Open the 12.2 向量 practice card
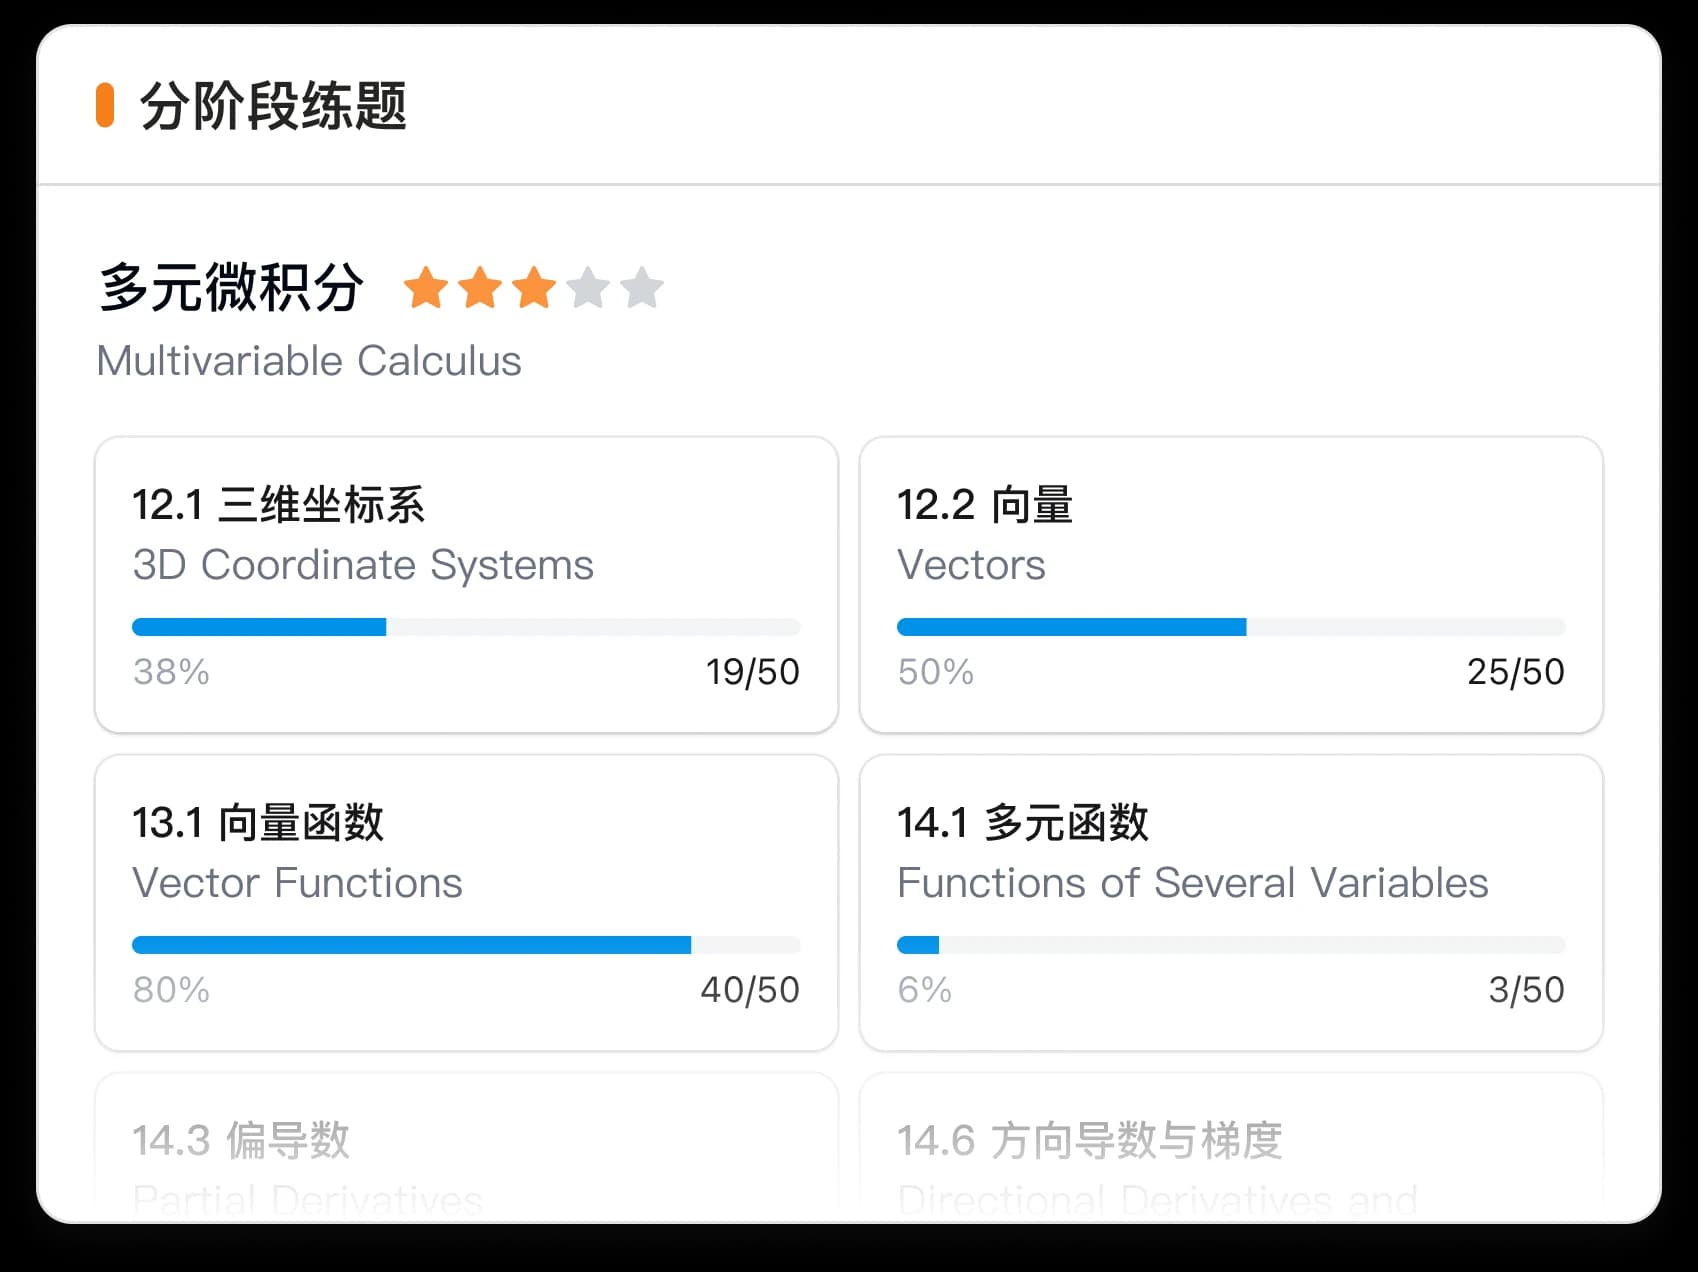The width and height of the screenshot is (1698, 1272). (x=1231, y=585)
